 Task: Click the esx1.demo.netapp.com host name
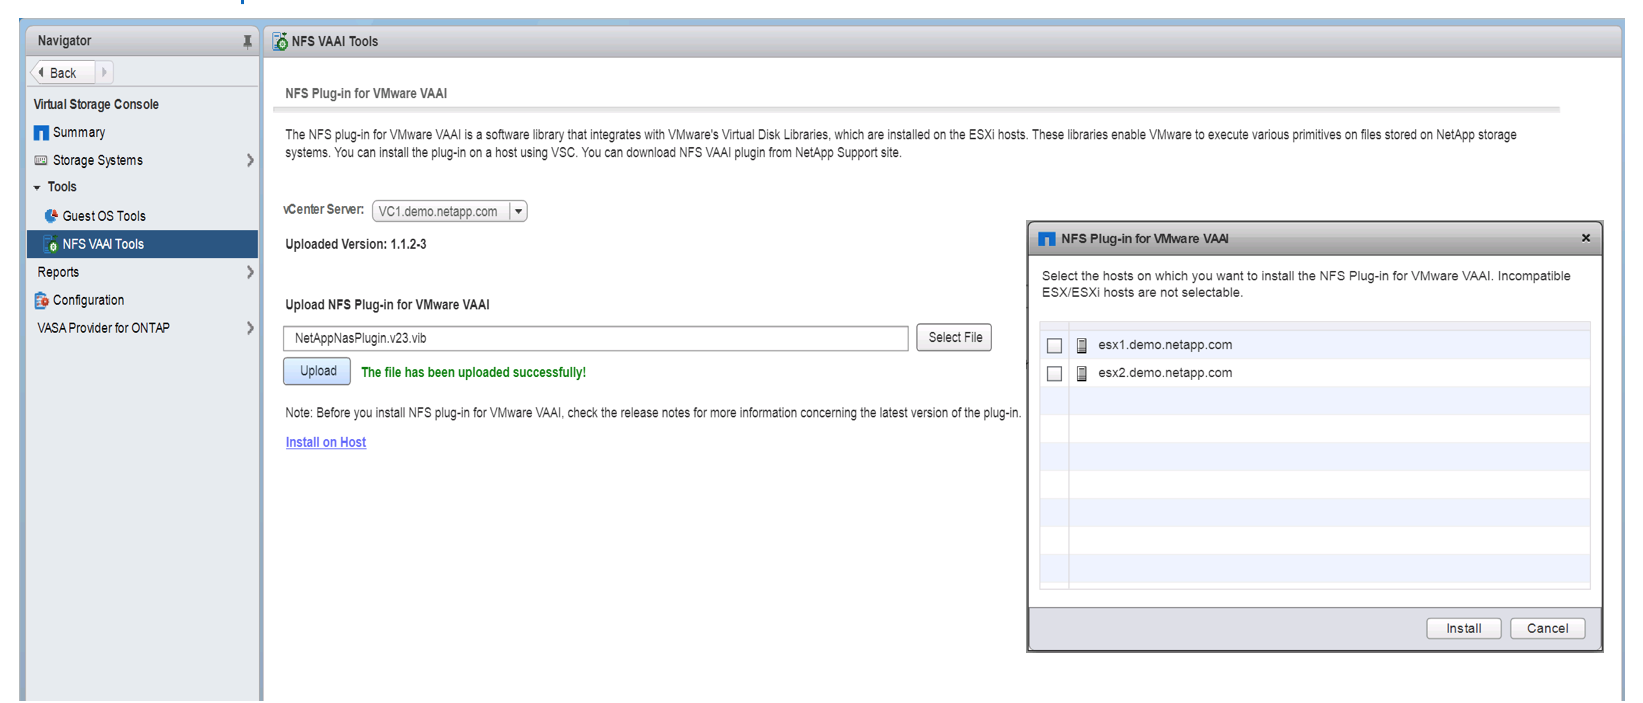[x=1165, y=345]
